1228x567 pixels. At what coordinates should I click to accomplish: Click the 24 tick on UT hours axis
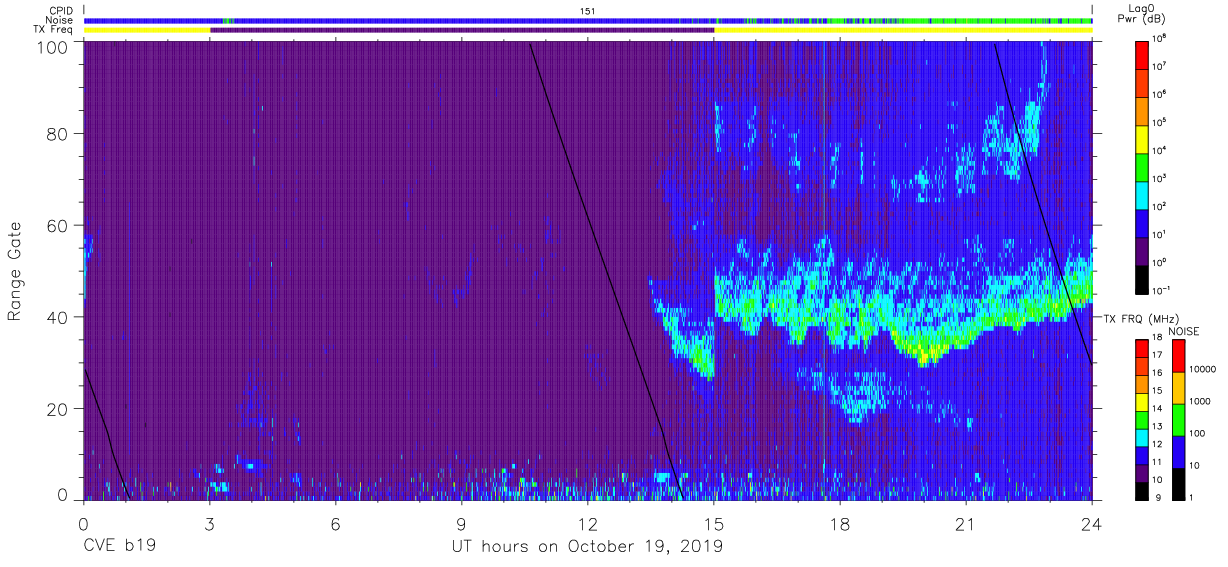[1092, 524]
